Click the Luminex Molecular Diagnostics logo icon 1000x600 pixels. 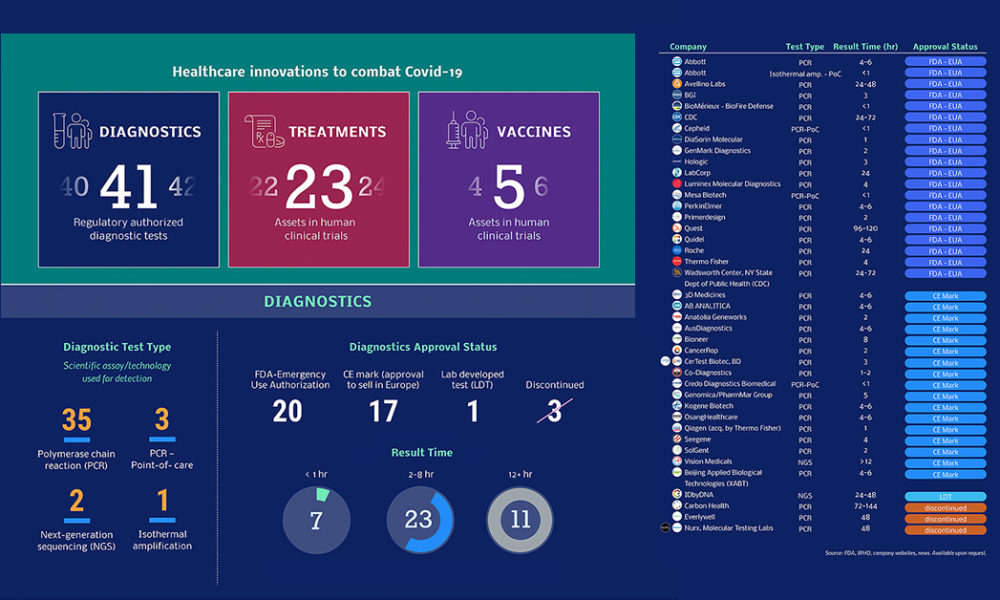[x=677, y=184]
